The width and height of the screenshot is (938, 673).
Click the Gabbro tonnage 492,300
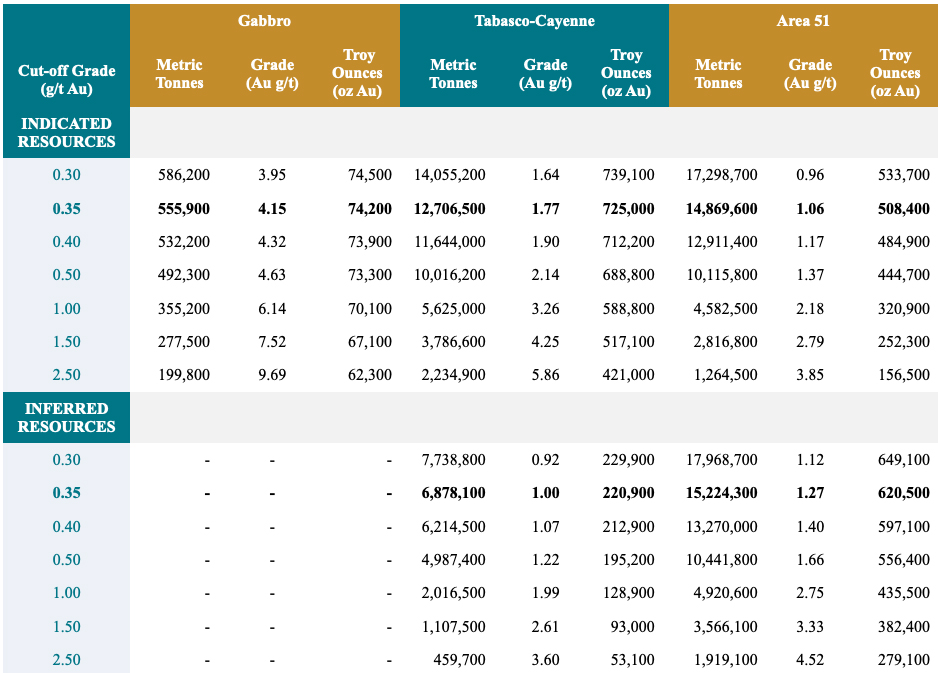[x=184, y=275]
